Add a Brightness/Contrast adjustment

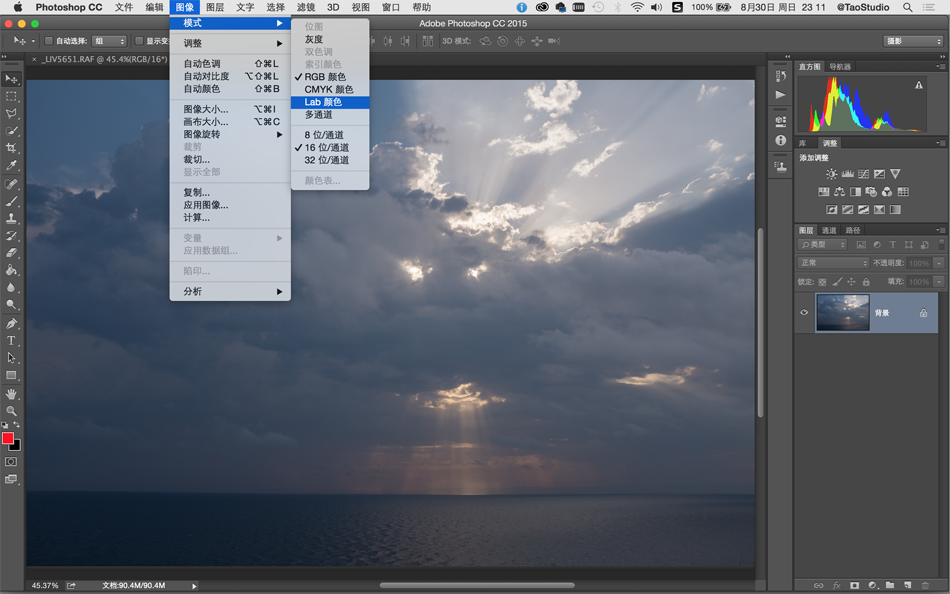tap(831, 174)
